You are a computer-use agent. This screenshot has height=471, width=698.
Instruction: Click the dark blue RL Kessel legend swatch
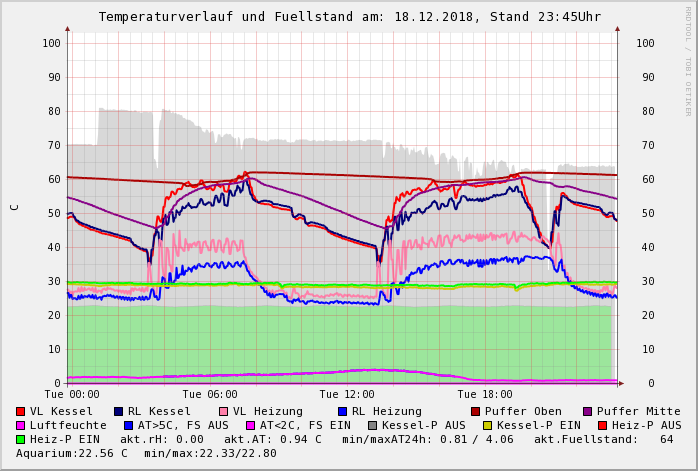(x=119, y=411)
